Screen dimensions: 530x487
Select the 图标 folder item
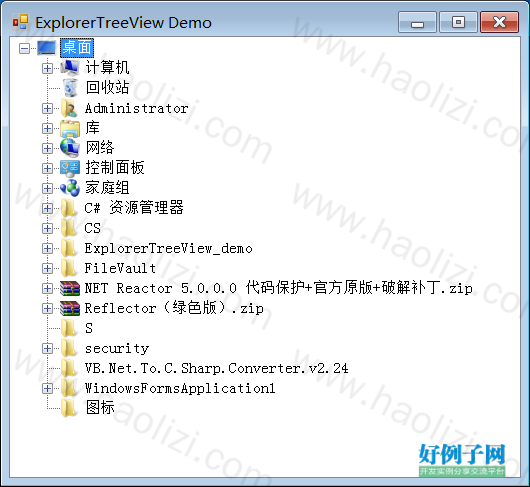pyautogui.click(x=100, y=408)
